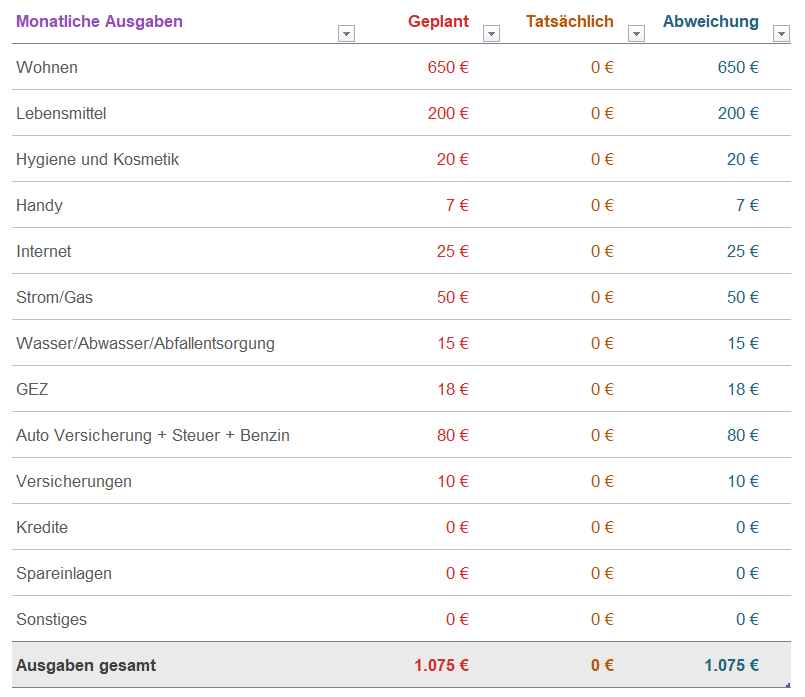Select the Hygiene und Kosmetik cell

tap(98, 159)
